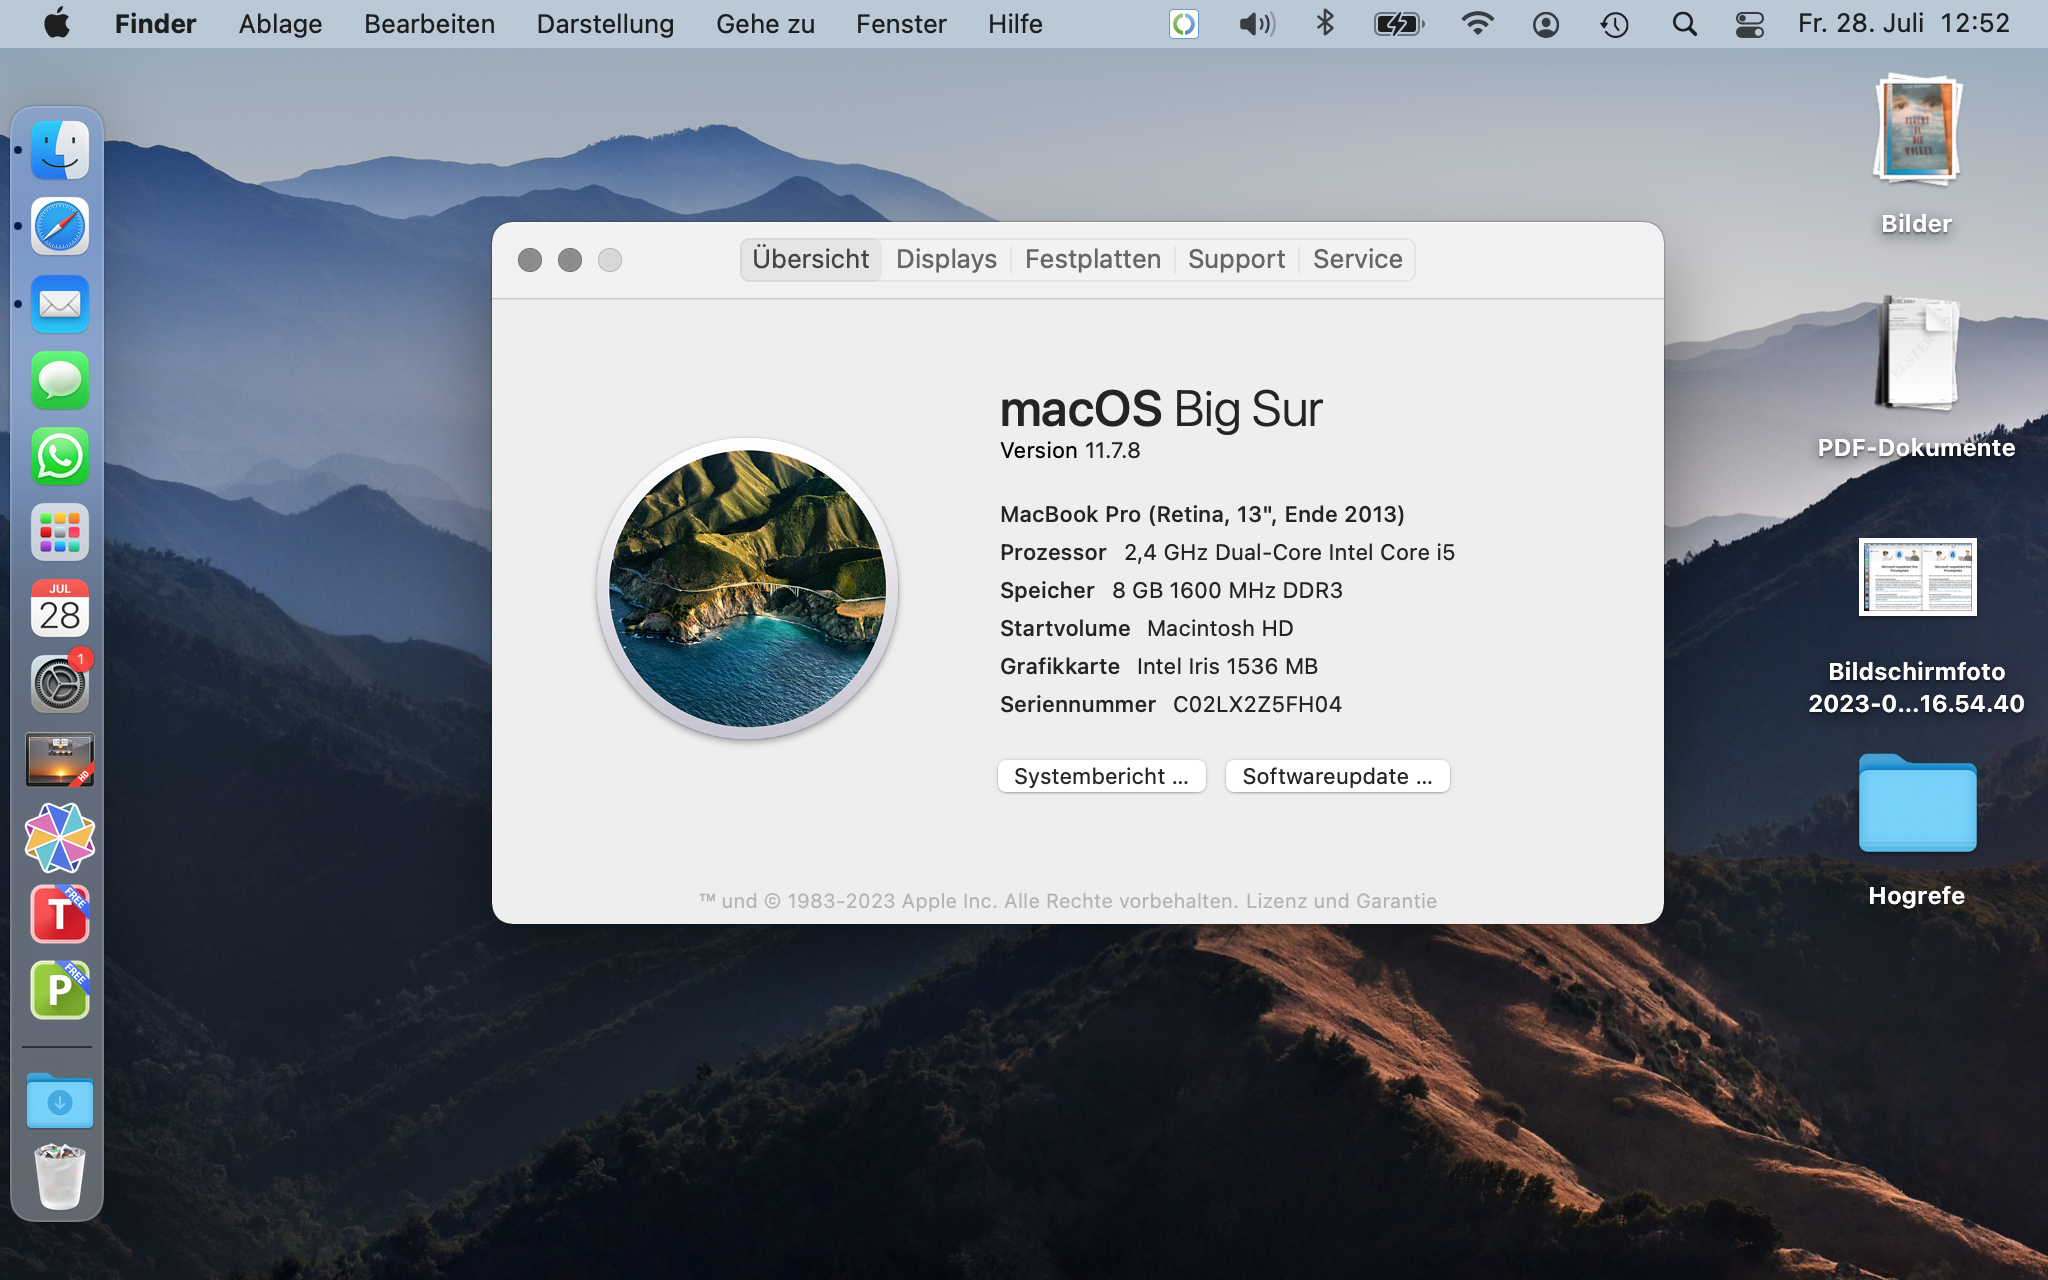Image resolution: width=2048 pixels, height=1280 pixels.
Task: Open System Preferences with update badge
Action: (60, 685)
